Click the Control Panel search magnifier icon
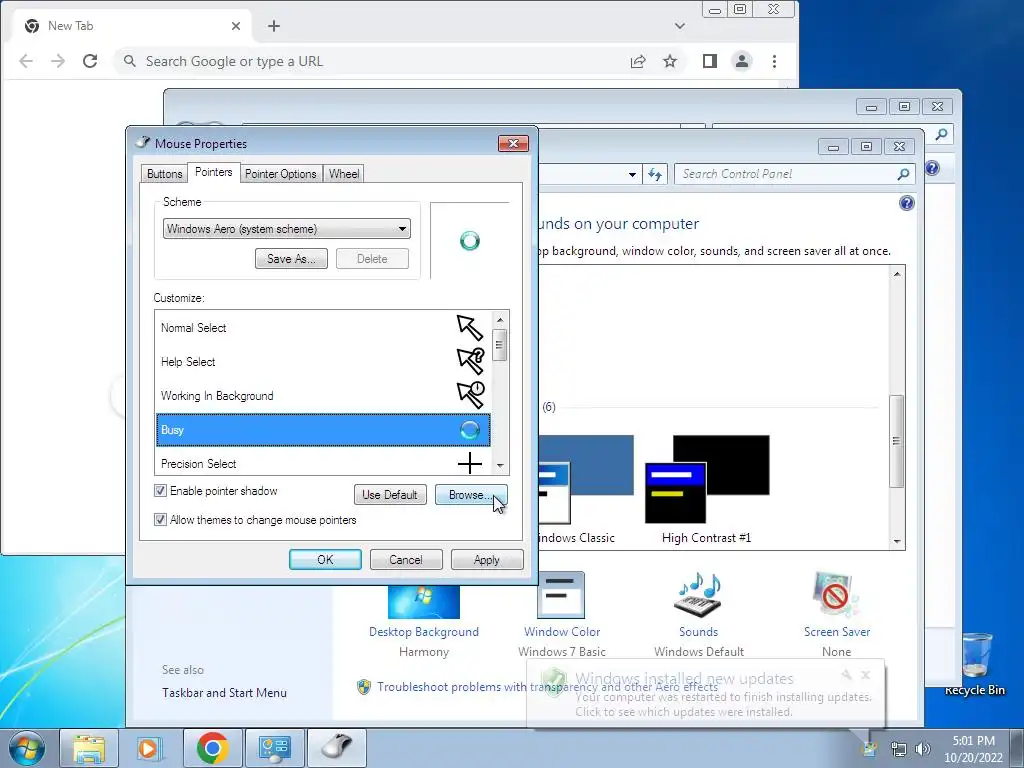1024x768 pixels. coord(903,174)
